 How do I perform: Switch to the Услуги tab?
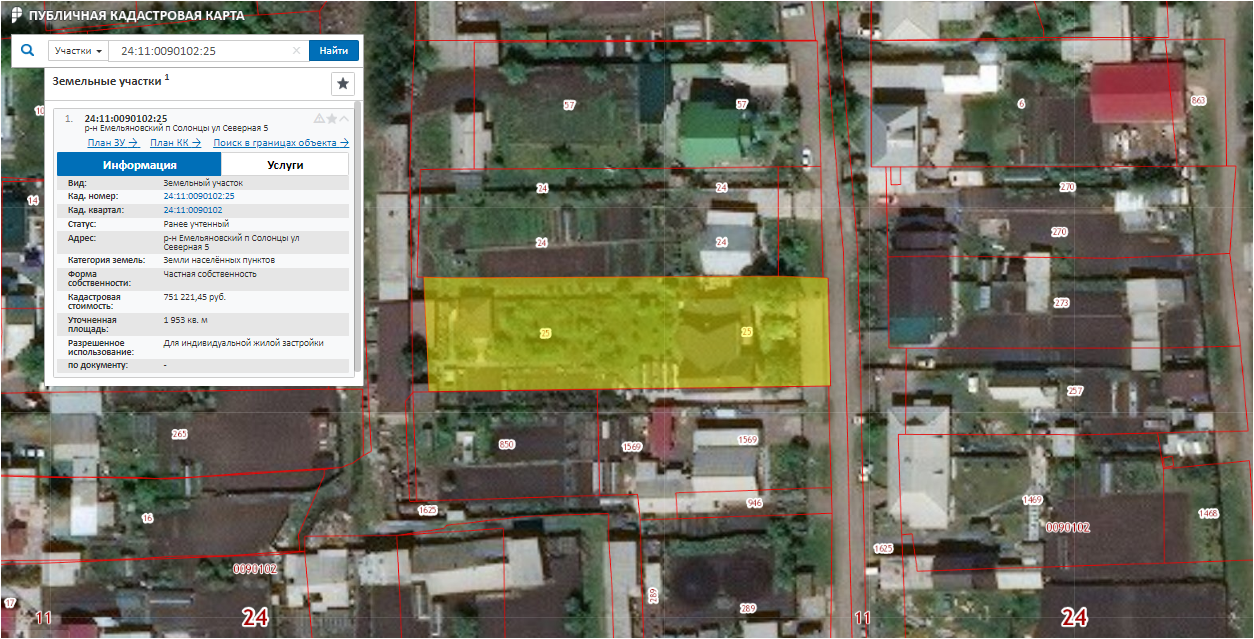[285, 165]
